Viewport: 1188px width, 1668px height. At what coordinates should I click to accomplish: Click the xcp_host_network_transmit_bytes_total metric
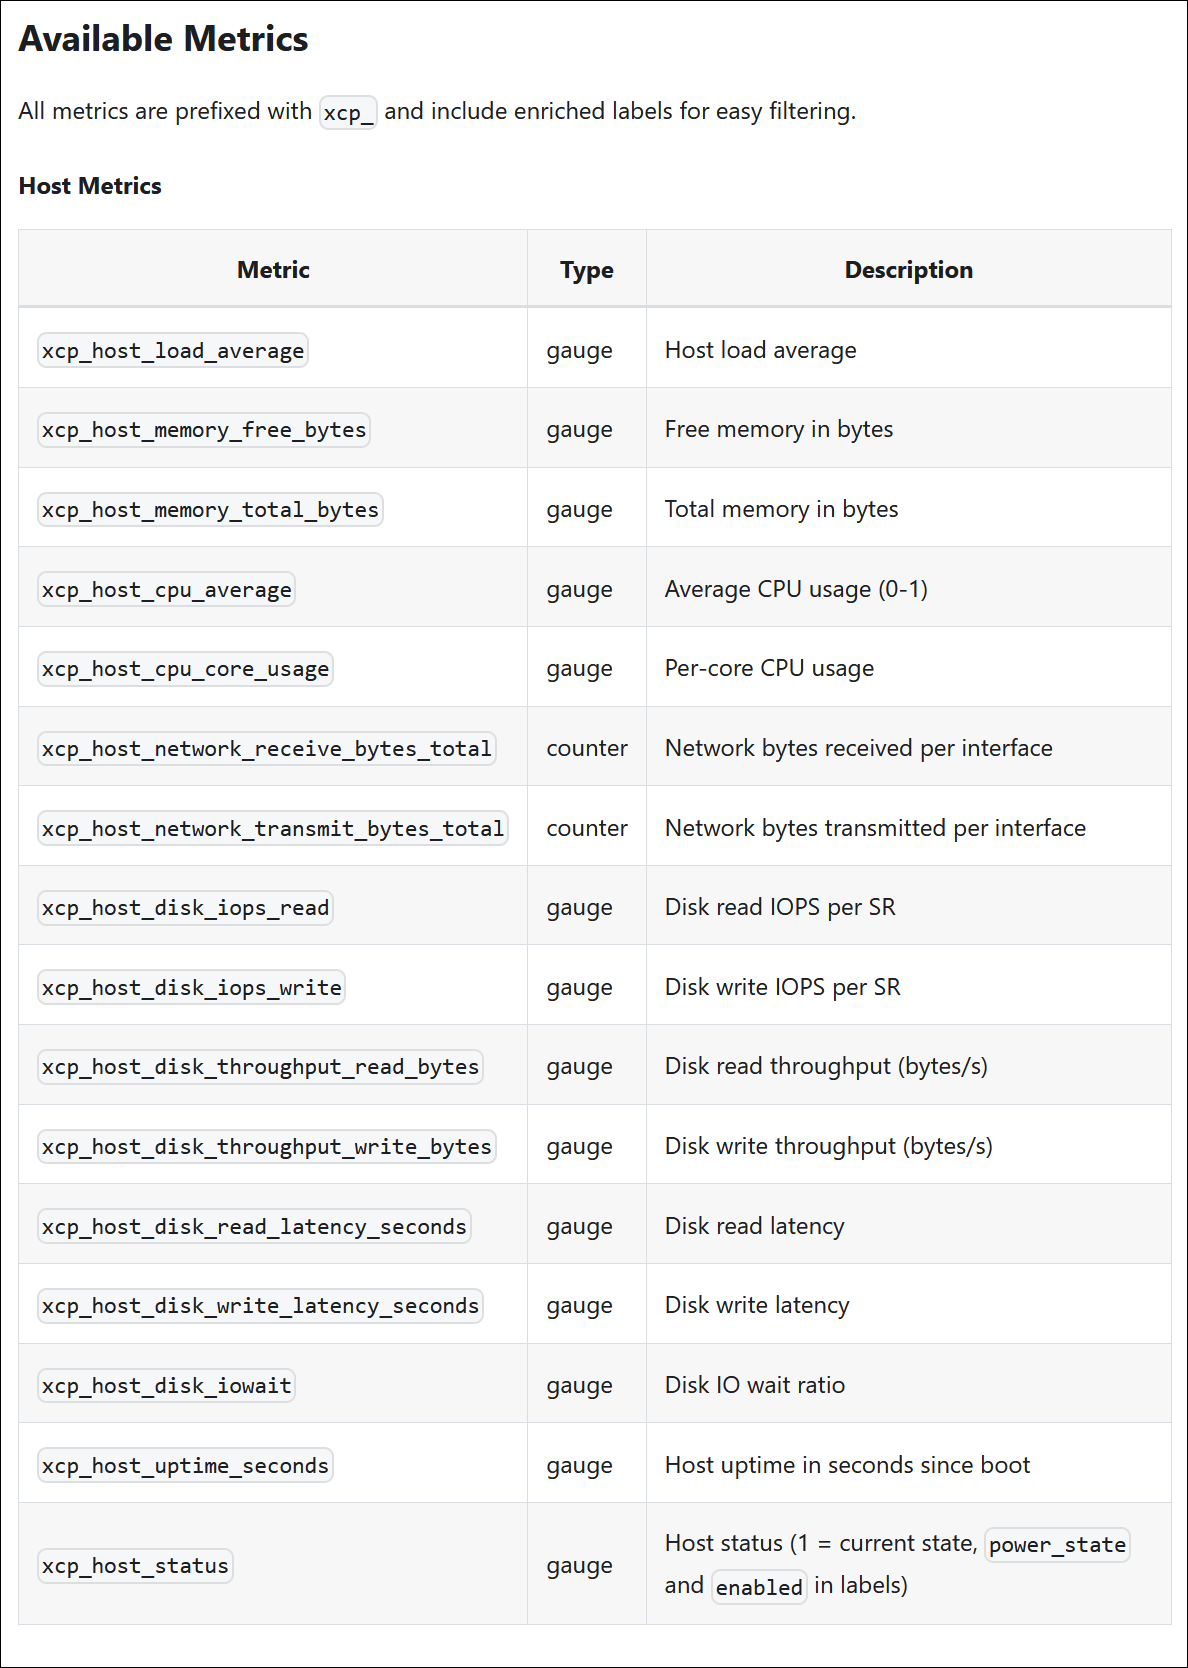click(x=273, y=829)
